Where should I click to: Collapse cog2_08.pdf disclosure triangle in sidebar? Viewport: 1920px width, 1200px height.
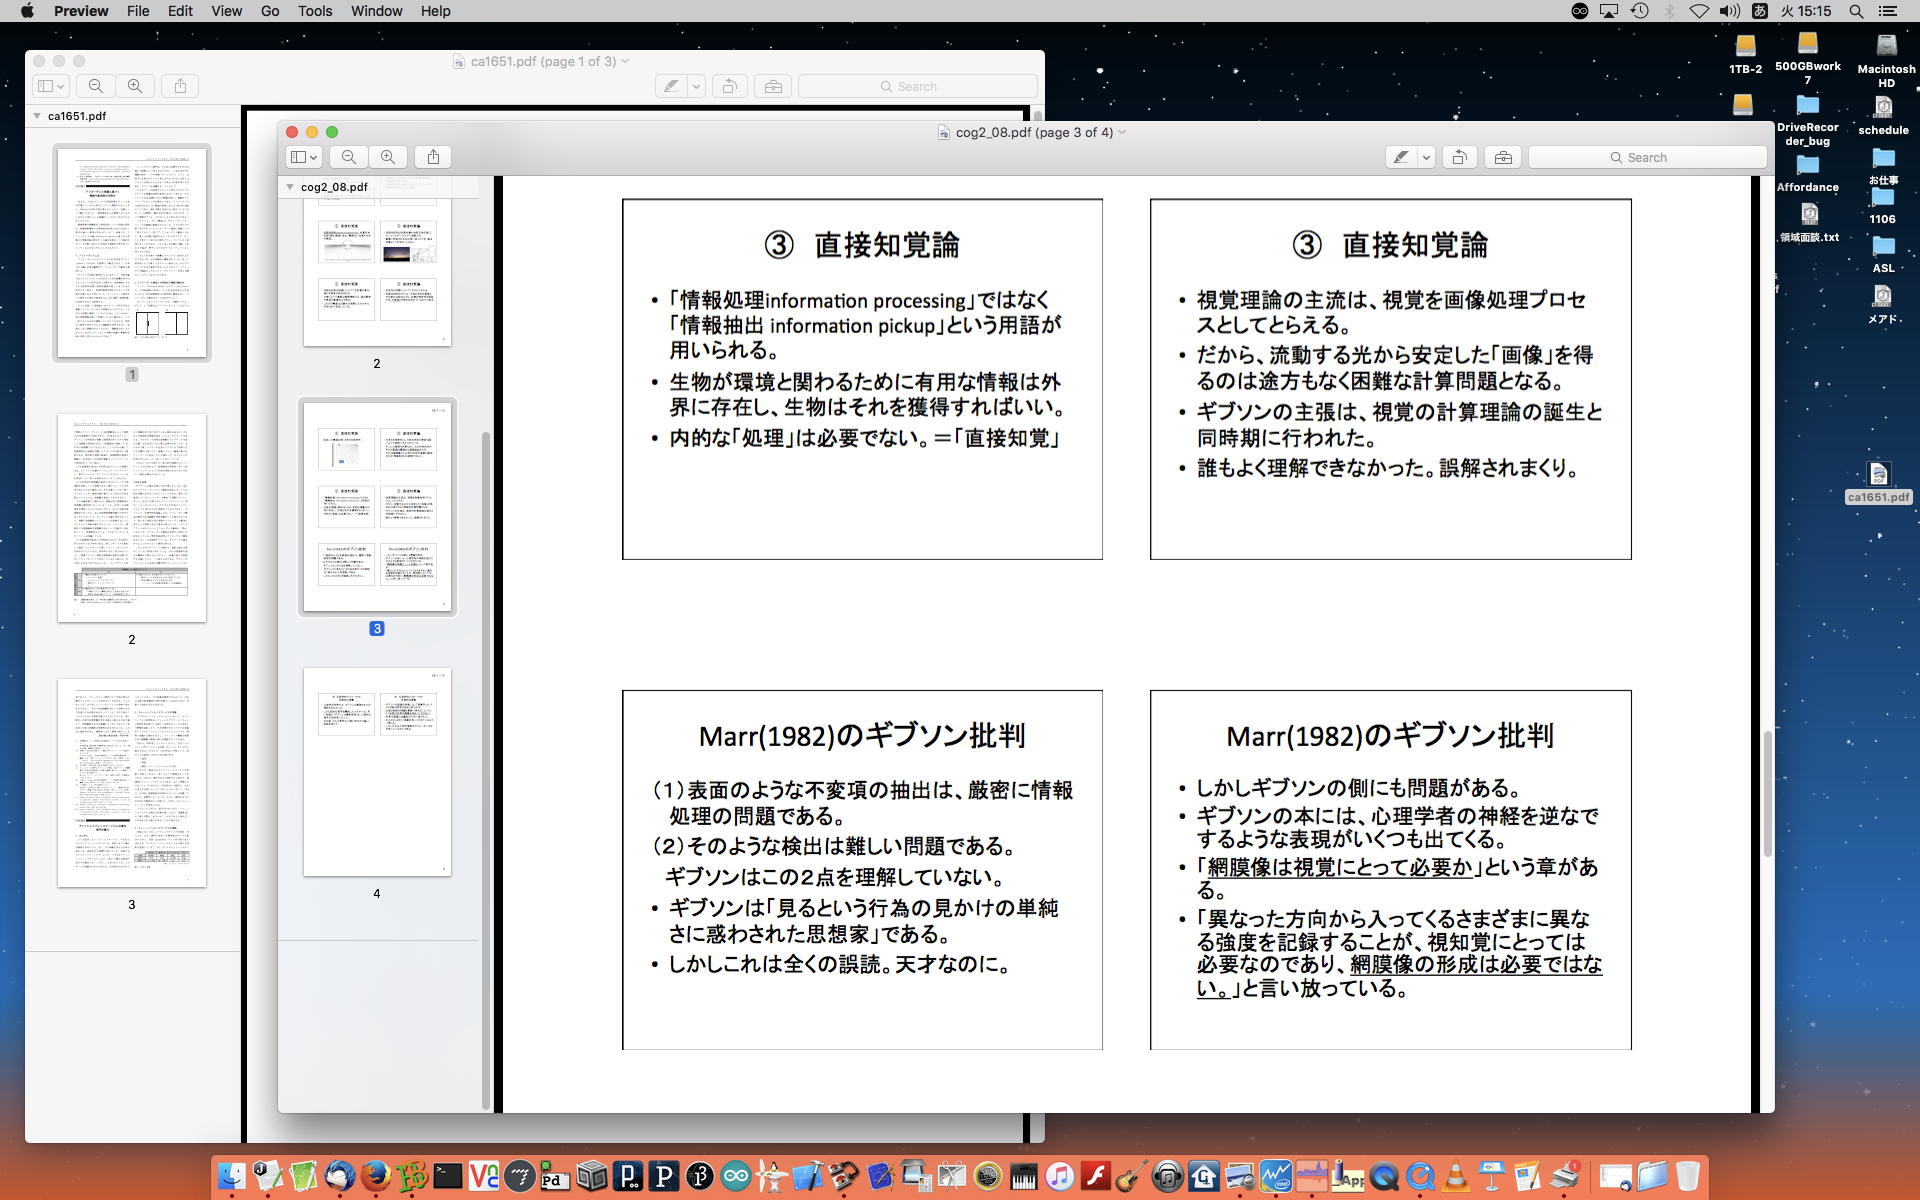point(290,187)
